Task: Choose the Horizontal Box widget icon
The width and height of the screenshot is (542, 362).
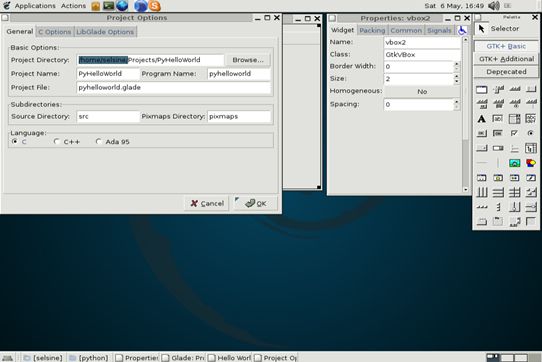Action: pos(482,192)
